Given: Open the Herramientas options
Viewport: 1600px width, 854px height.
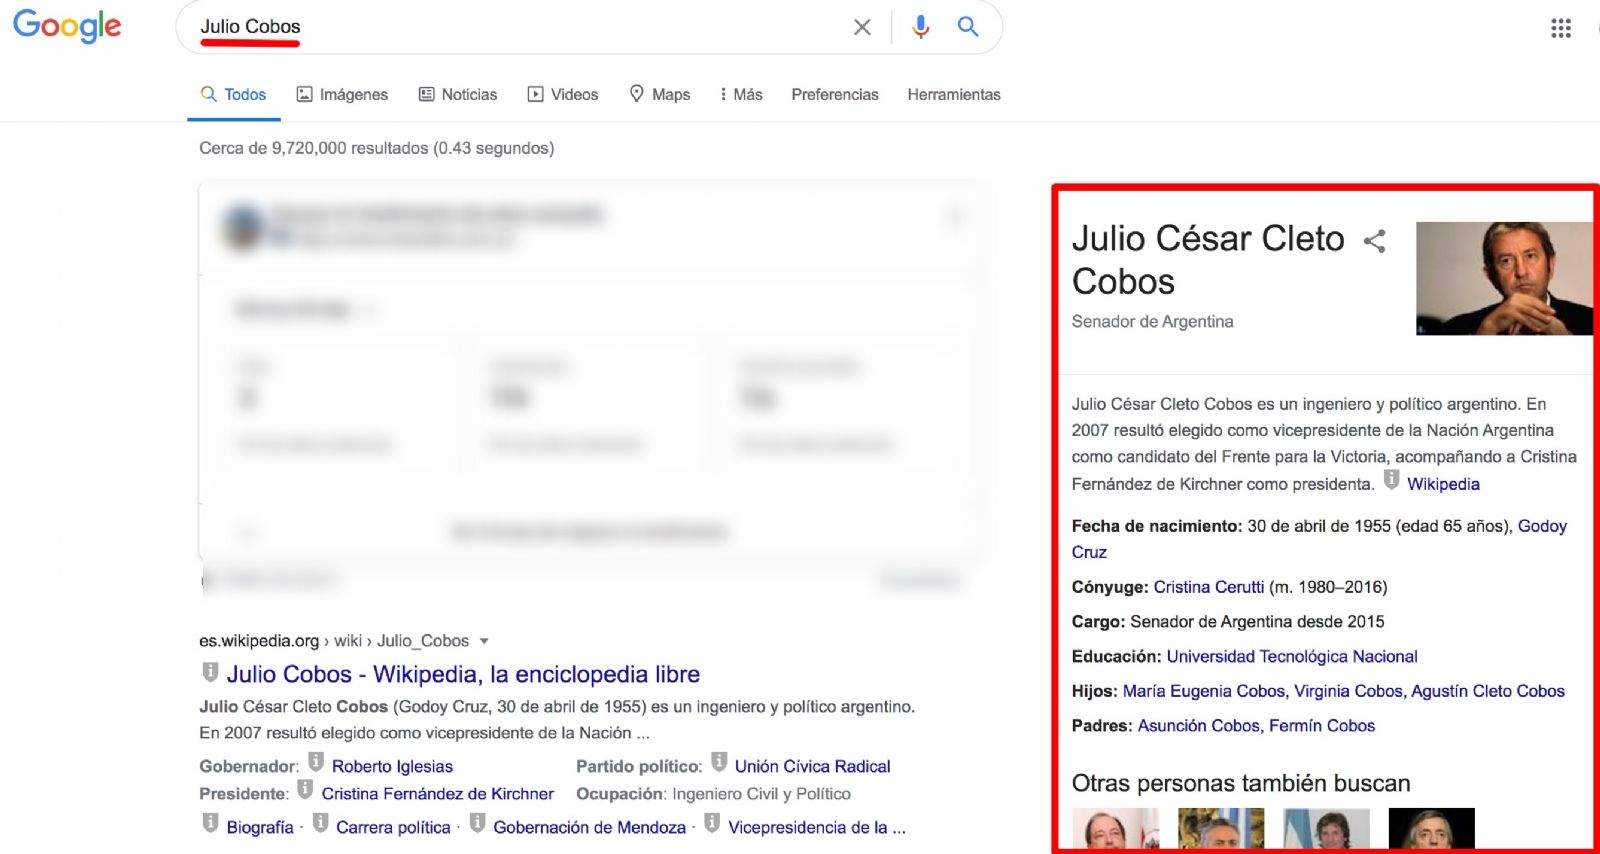Looking at the screenshot, I should pos(953,94).
